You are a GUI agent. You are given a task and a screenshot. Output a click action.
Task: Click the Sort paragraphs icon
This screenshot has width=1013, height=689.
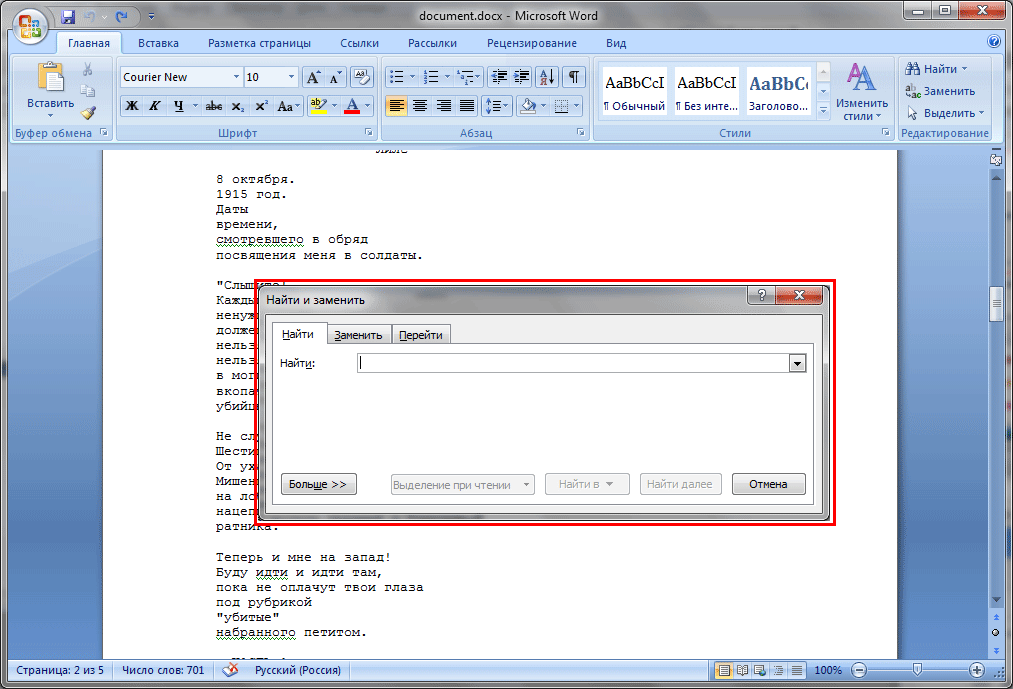pos(547,77)
